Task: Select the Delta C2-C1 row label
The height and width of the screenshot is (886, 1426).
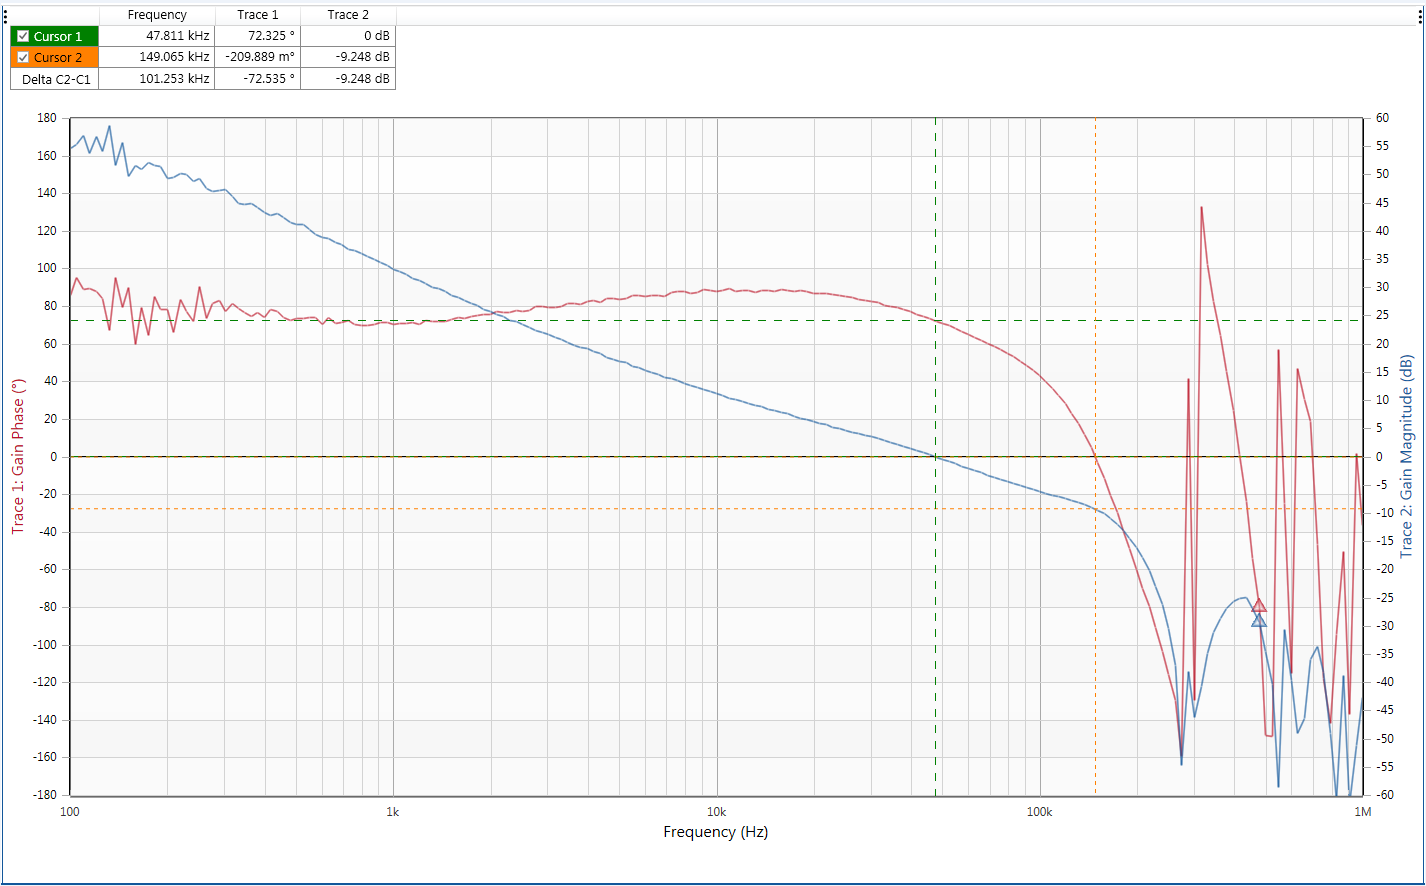Action: coord(55,78)
